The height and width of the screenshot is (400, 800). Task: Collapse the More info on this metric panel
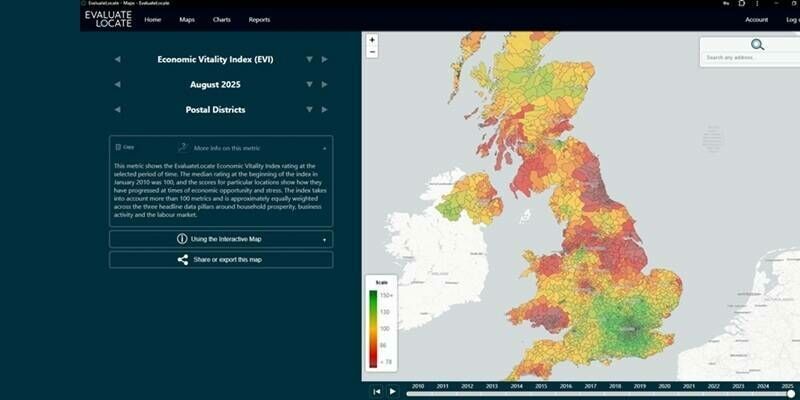[x=324, y=148]
